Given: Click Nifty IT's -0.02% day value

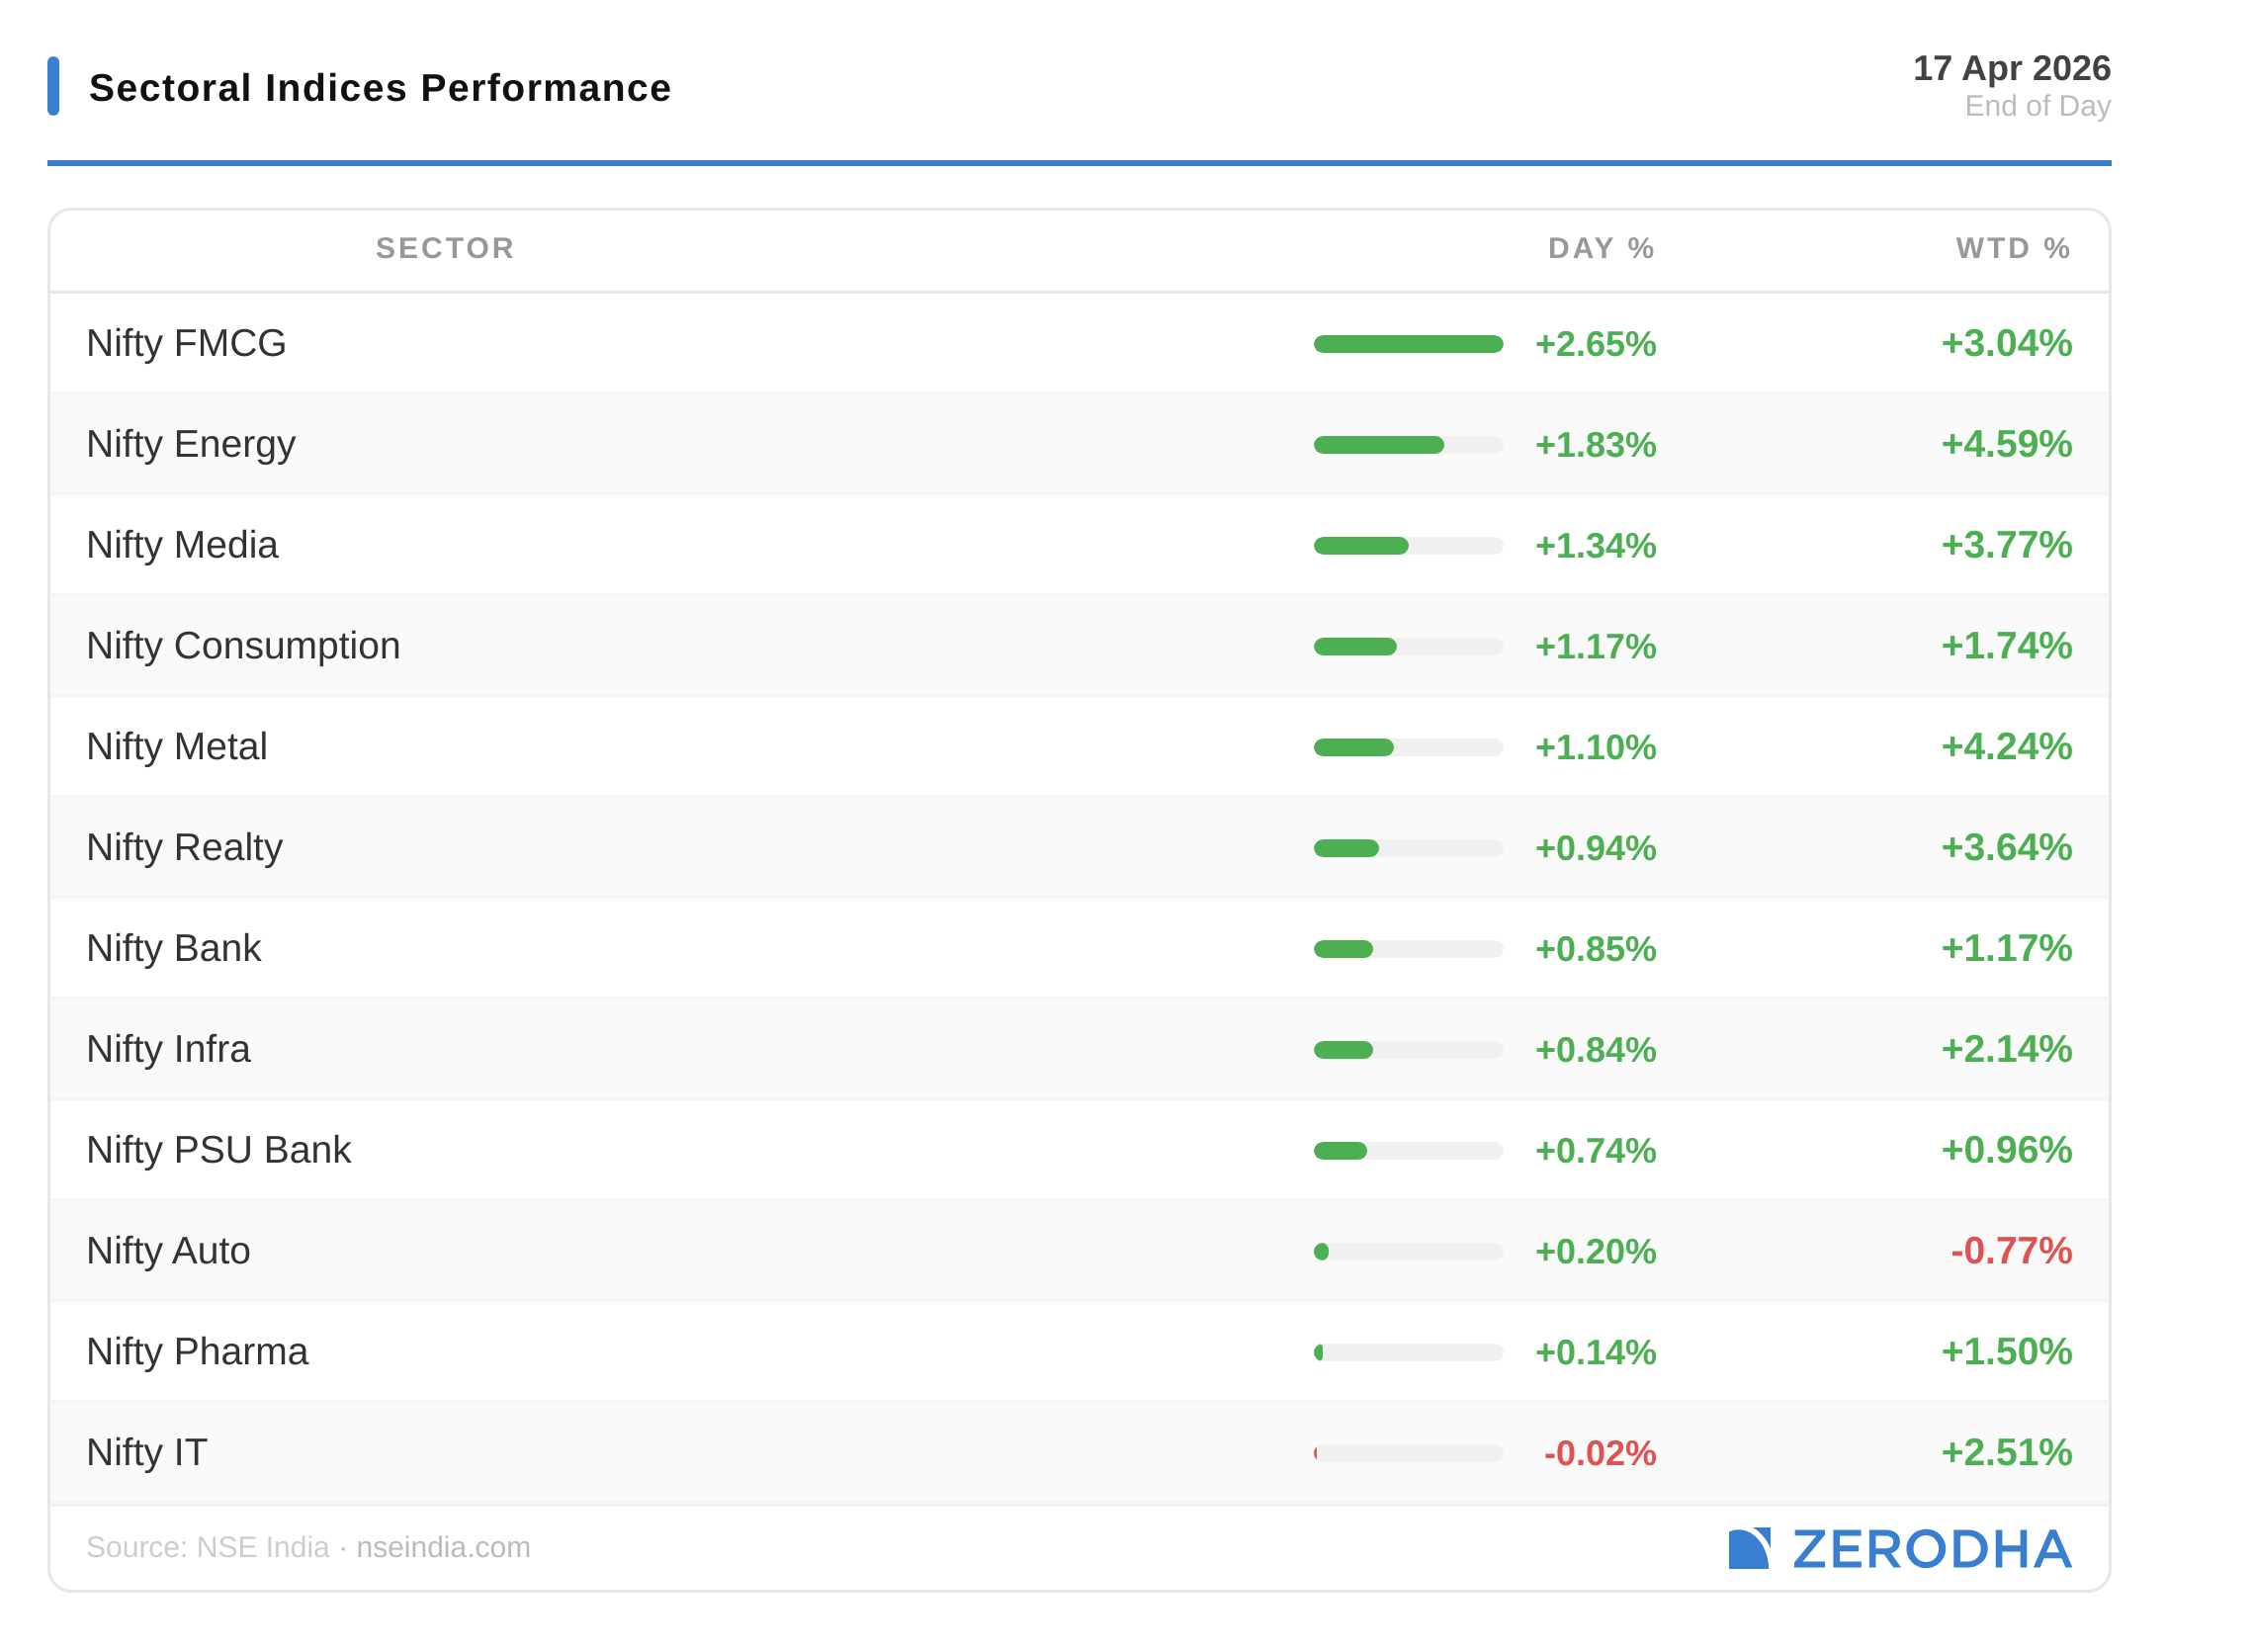Looking at the screenshot, I should point(1599,1453).
